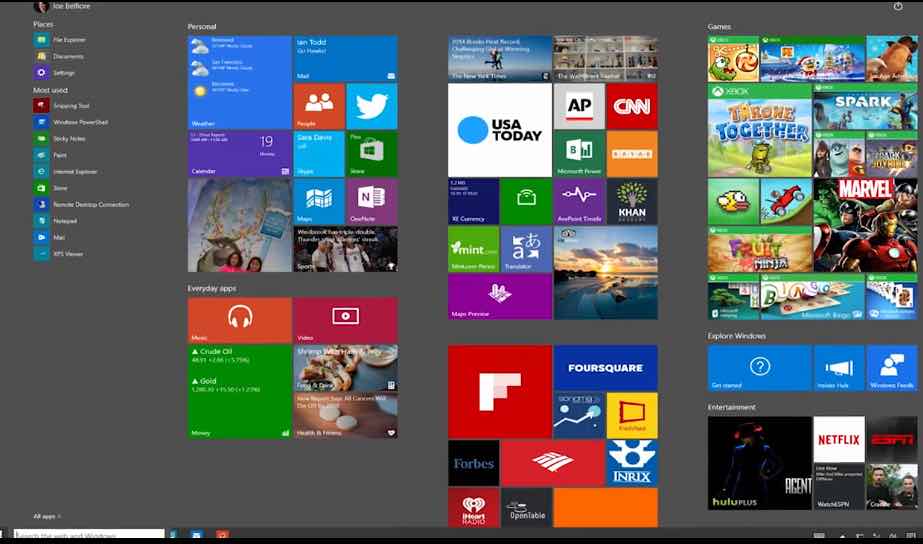Open the Bank of America tile
Screen dimensions: 923x544
coord(553,463)
